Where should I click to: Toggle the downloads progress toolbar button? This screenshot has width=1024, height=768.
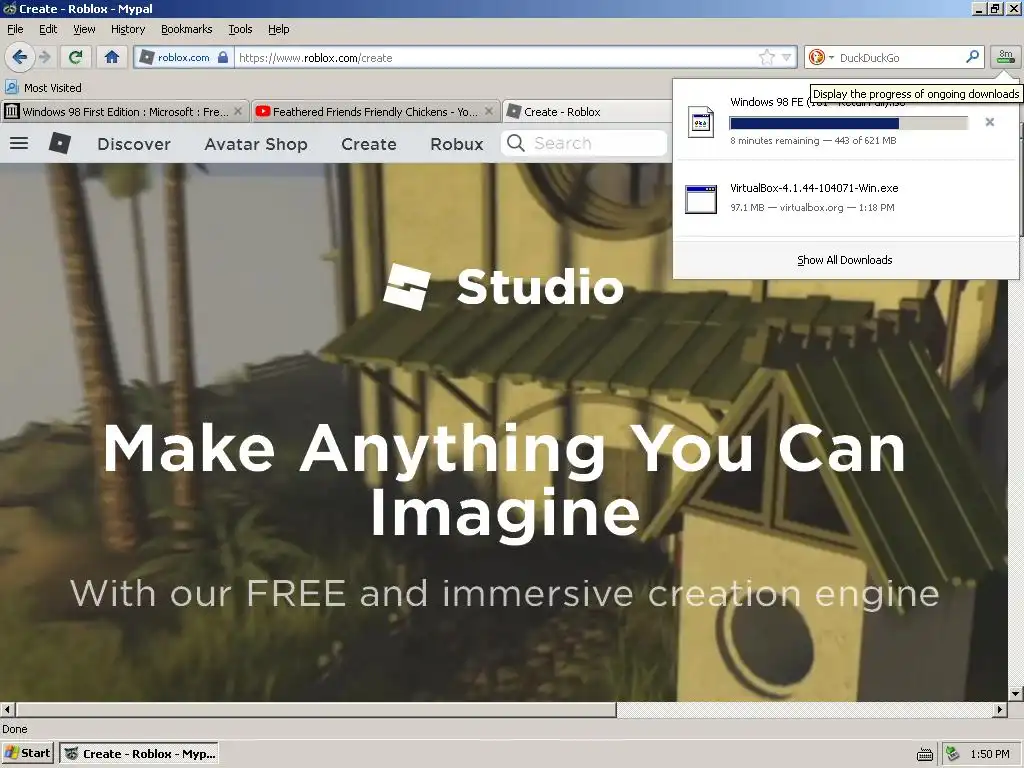tap(1006, 57)
